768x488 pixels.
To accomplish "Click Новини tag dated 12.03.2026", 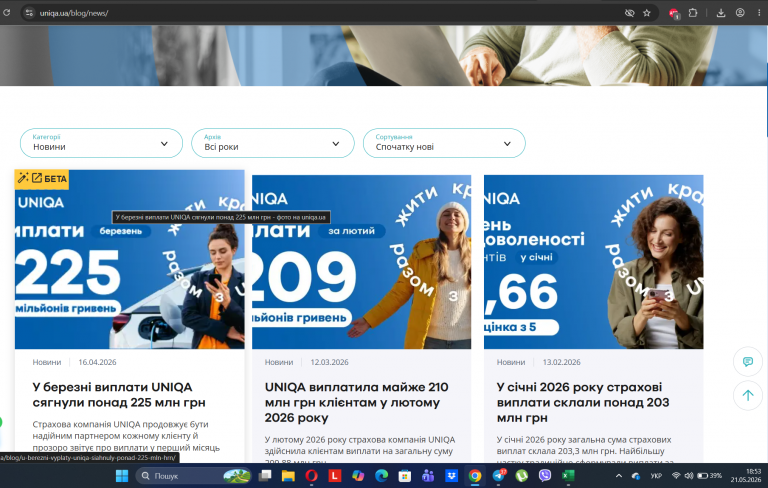I will pos(279,362).
